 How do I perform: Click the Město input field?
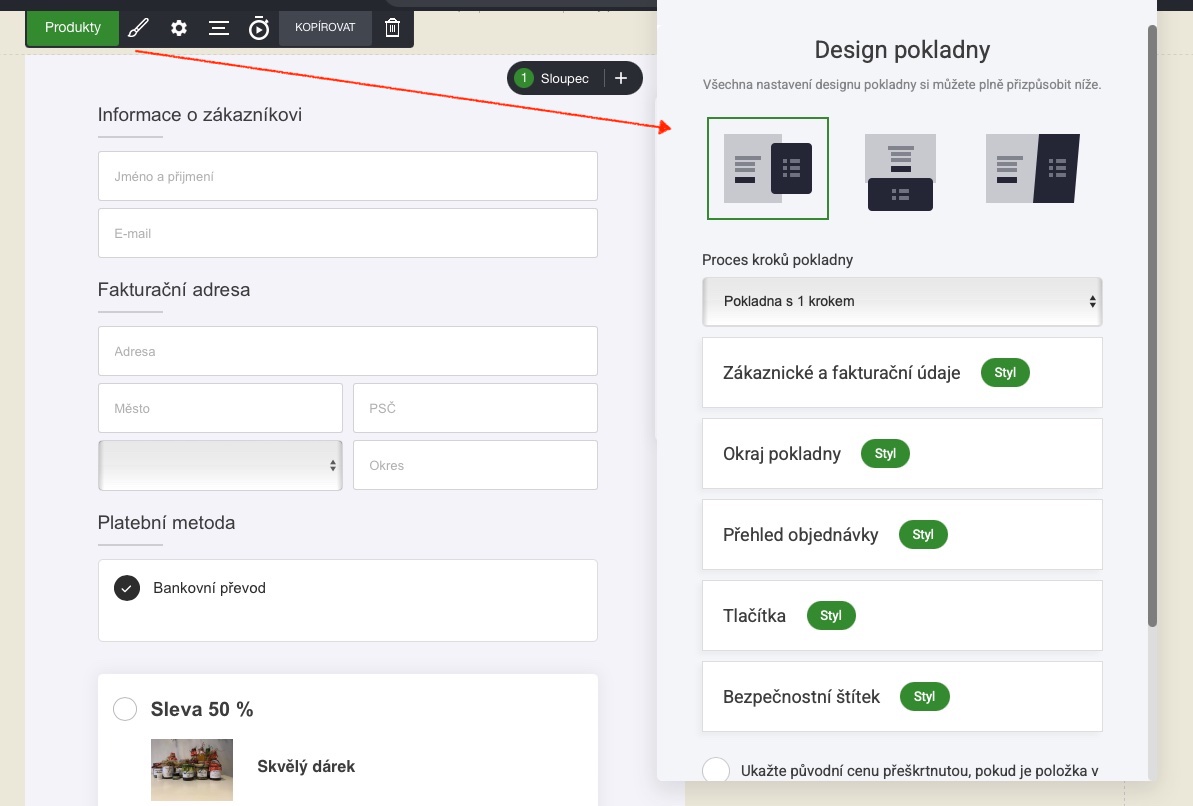[x=220, y=408]
